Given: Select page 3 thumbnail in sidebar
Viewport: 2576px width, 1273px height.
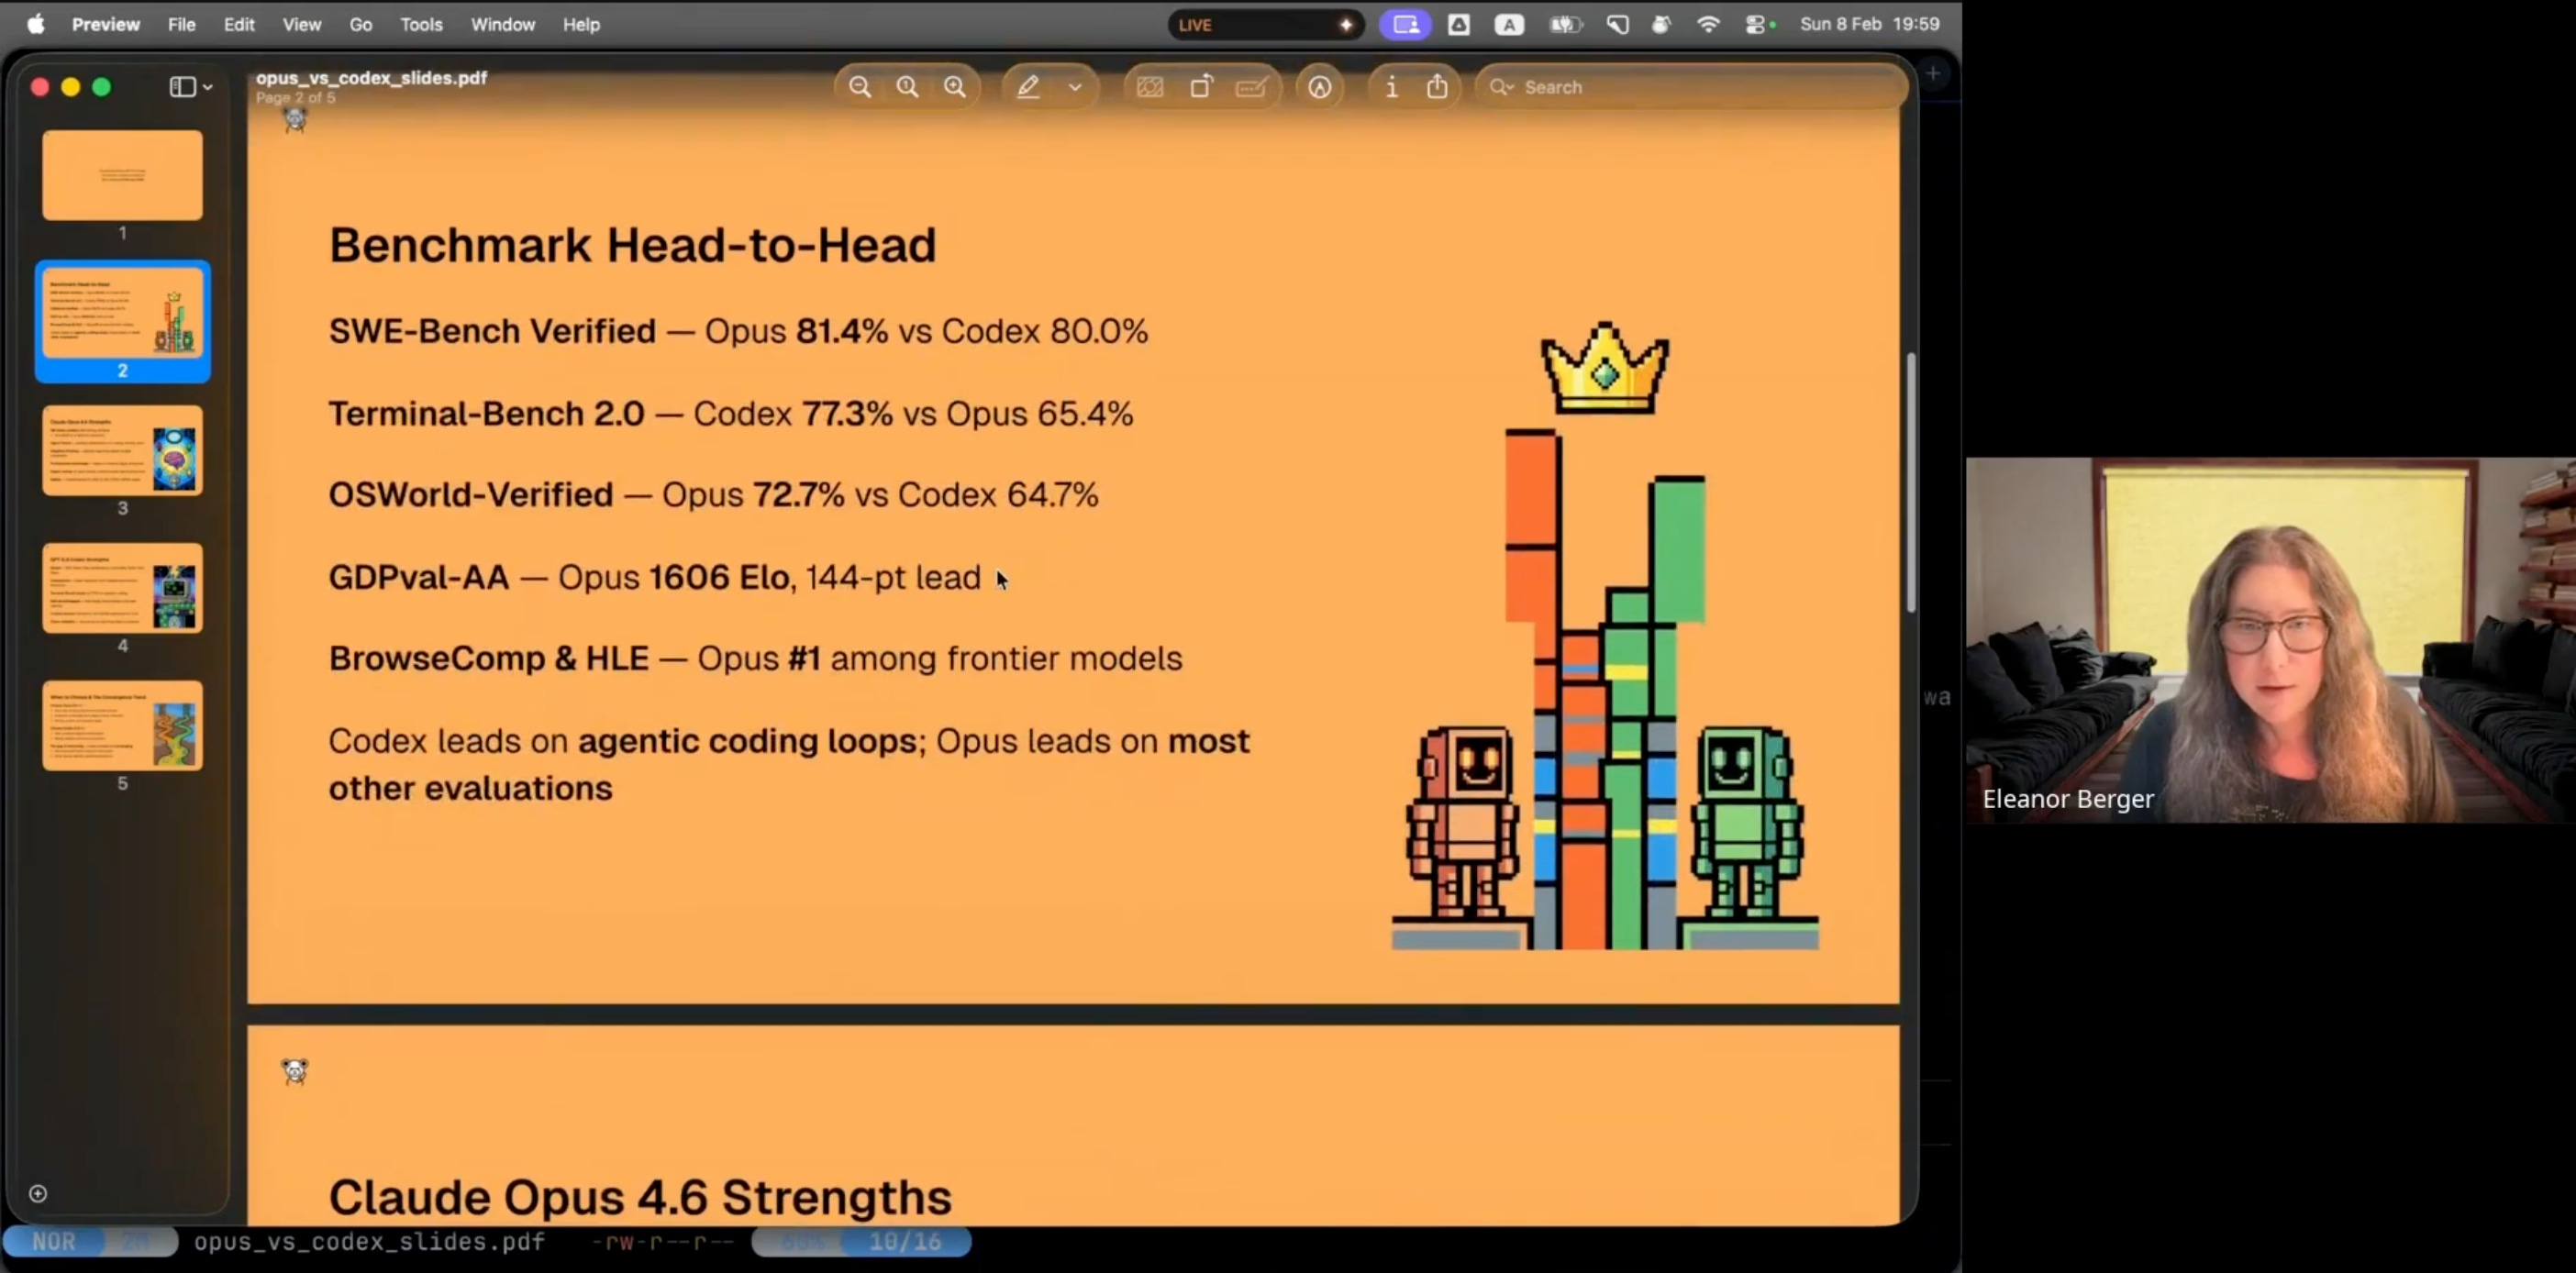Looking at the screenshot, I should 122,451.
